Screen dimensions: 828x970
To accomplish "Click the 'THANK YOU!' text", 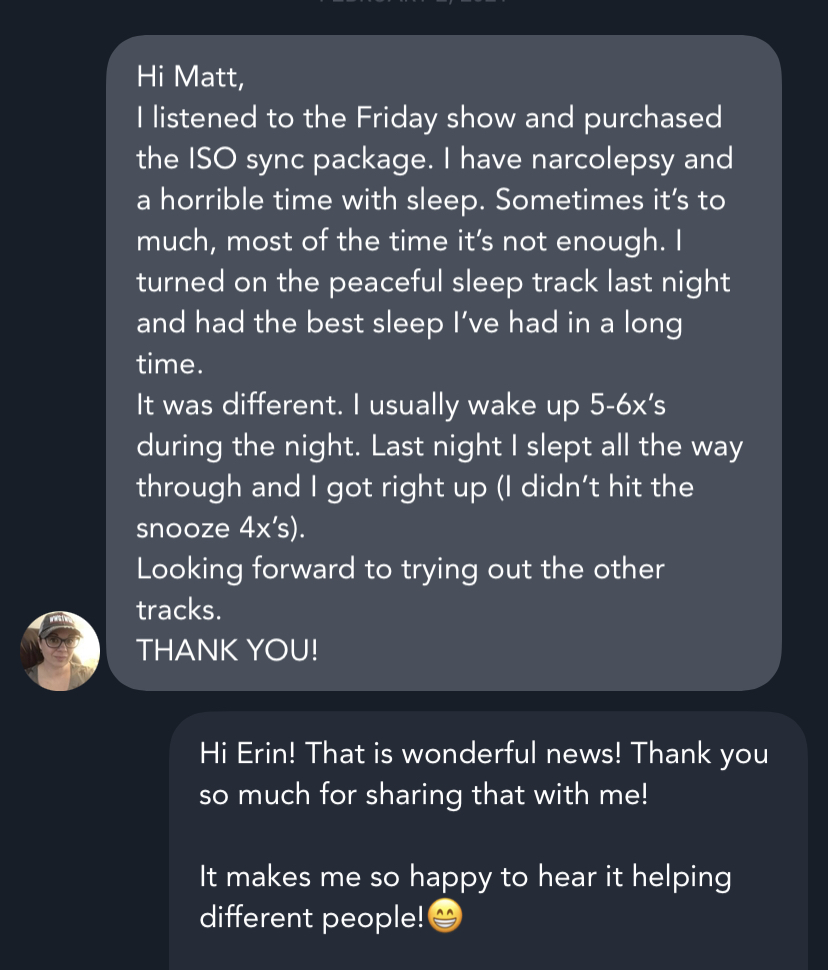I will (227, 650).
